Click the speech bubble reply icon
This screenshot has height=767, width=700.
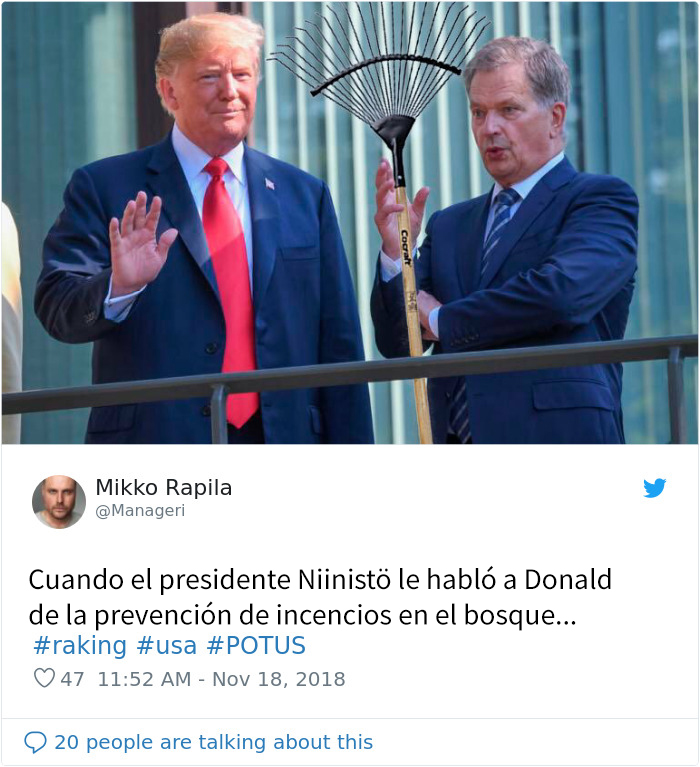pos(35,742)
